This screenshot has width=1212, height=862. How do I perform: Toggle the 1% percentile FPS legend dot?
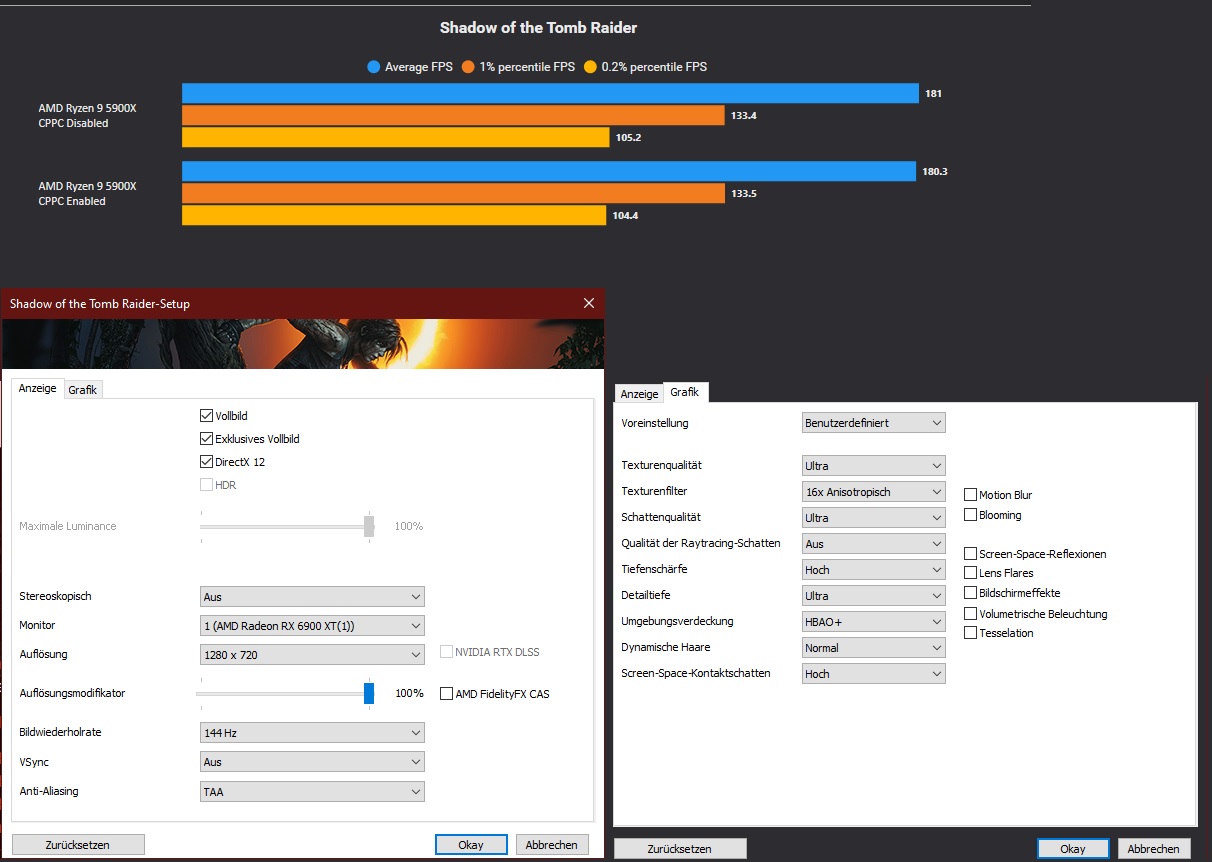(x=467, y=67)
